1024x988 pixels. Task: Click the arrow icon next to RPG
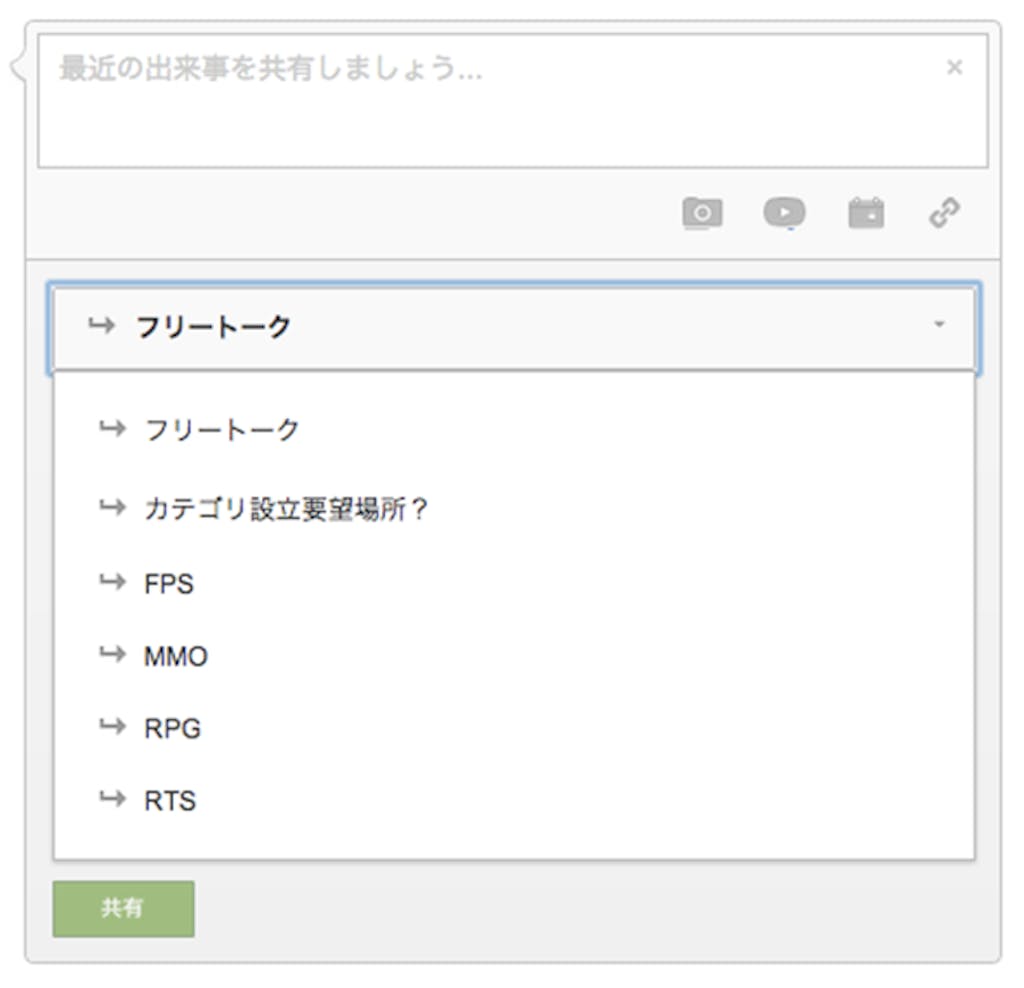point(110,727)
